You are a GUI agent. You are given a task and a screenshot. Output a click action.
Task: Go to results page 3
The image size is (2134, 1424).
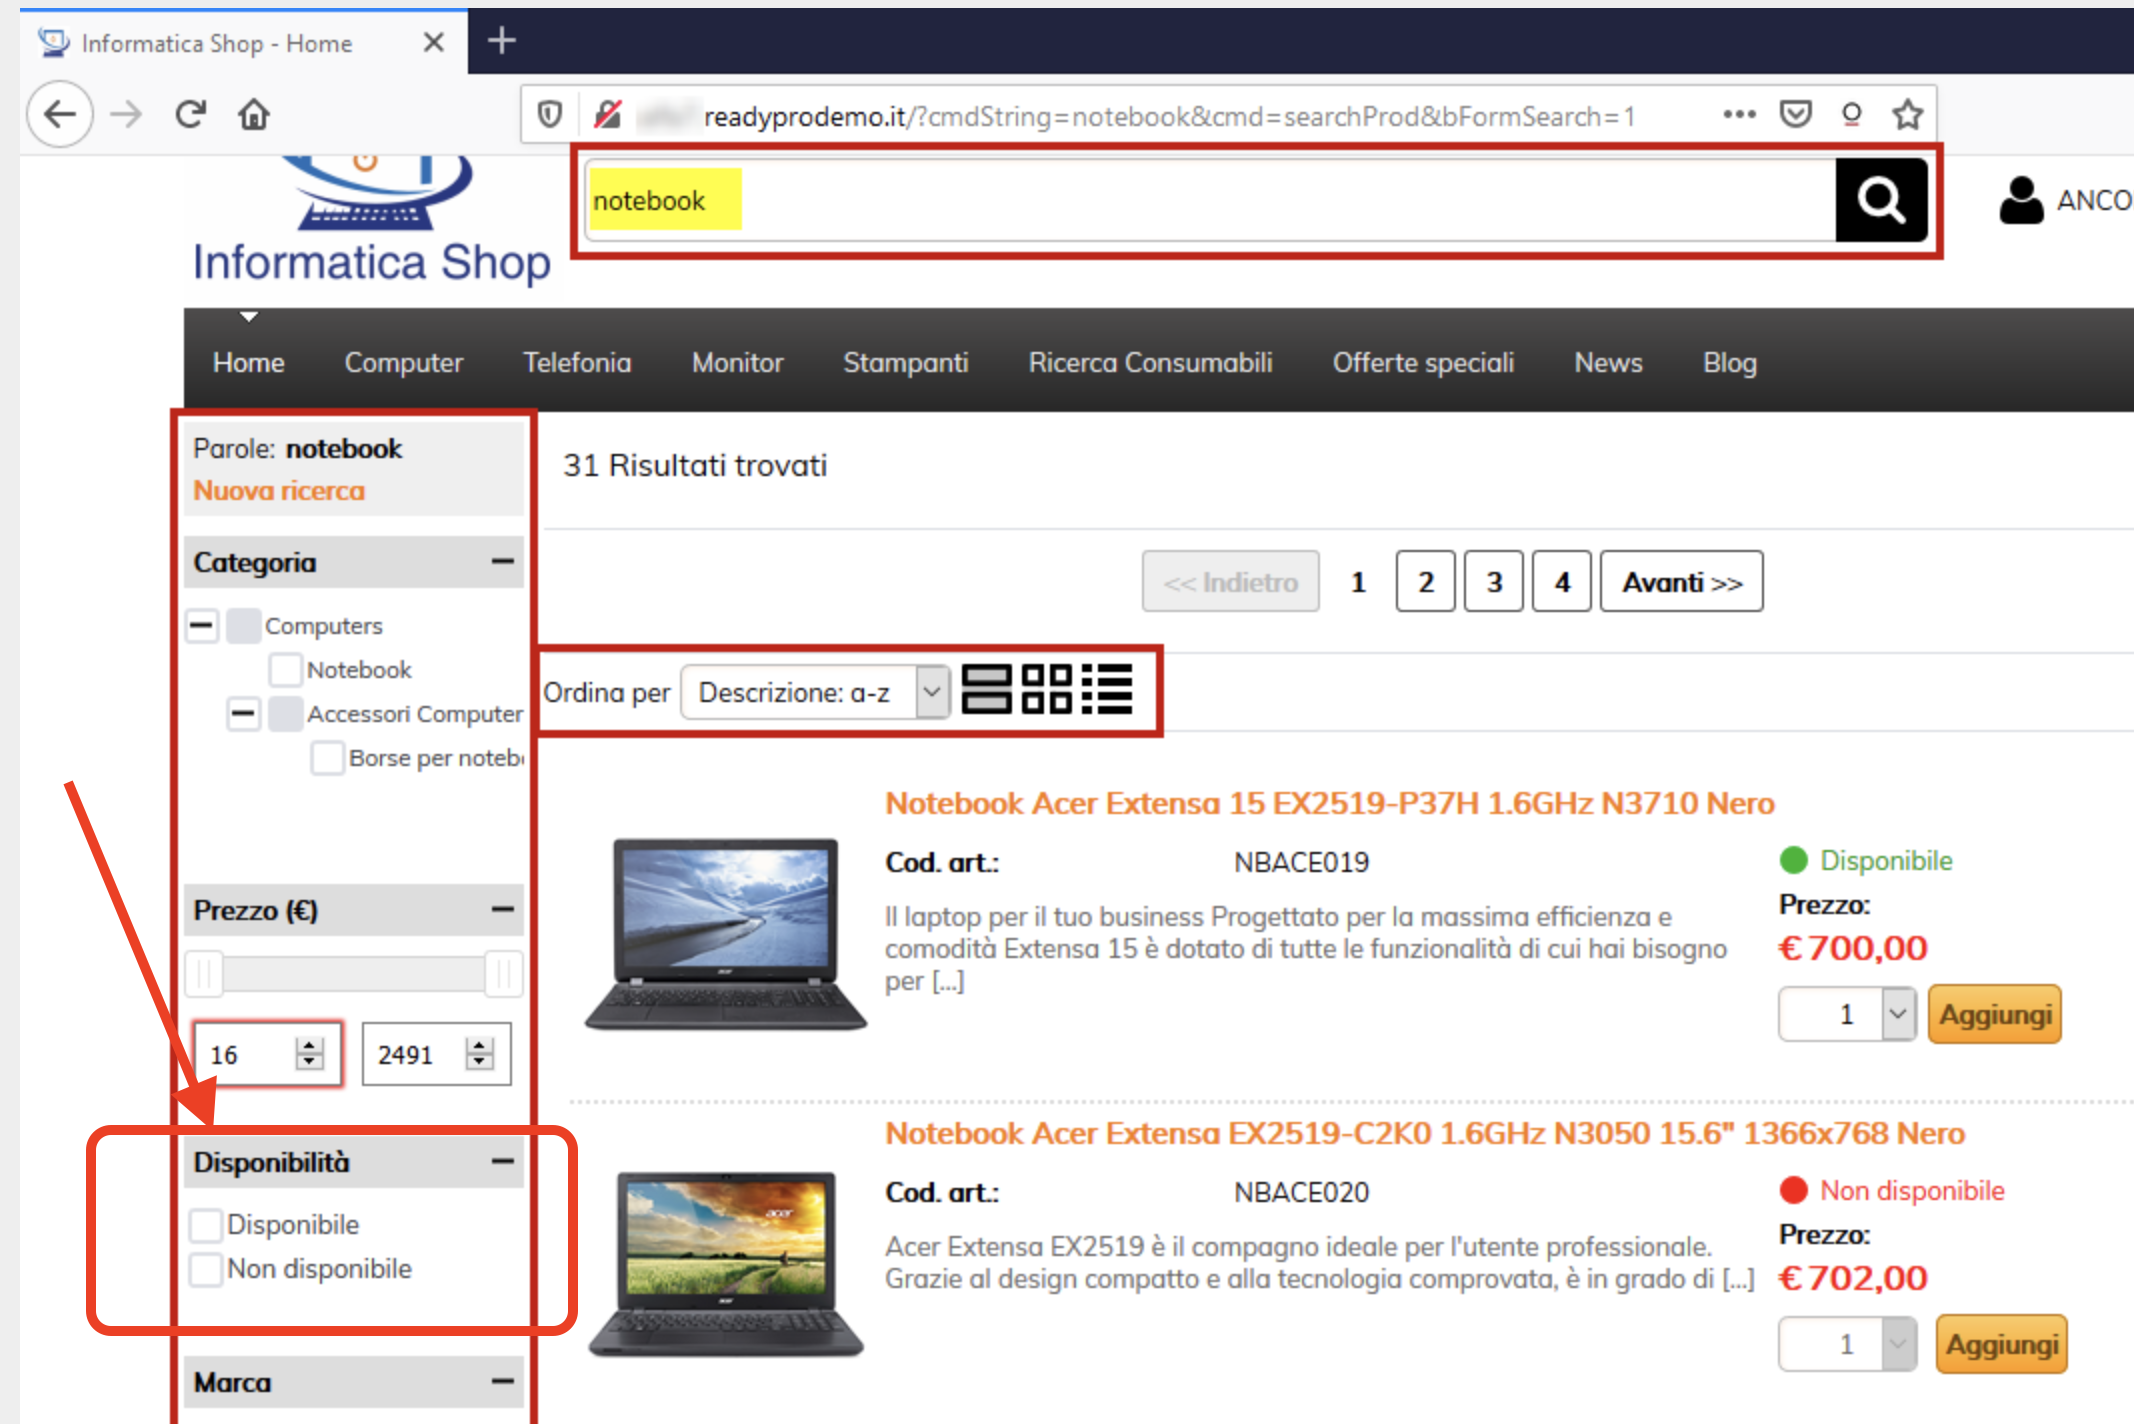pyautogui.click(x=1494, y=581)
